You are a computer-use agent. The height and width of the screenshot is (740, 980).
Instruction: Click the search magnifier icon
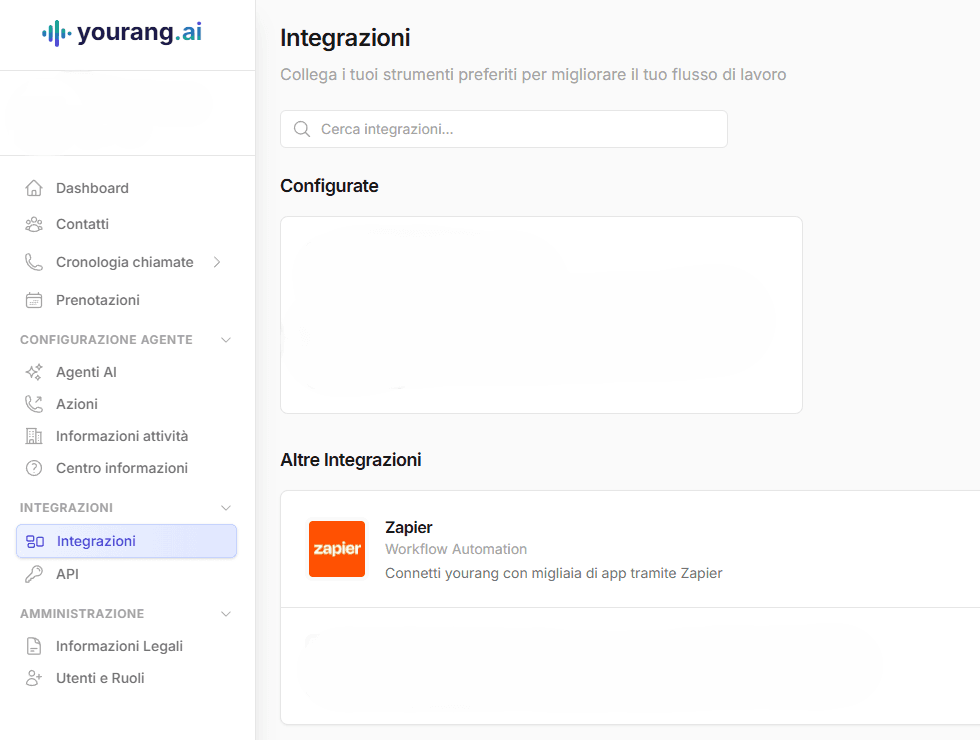pos(302,129)
